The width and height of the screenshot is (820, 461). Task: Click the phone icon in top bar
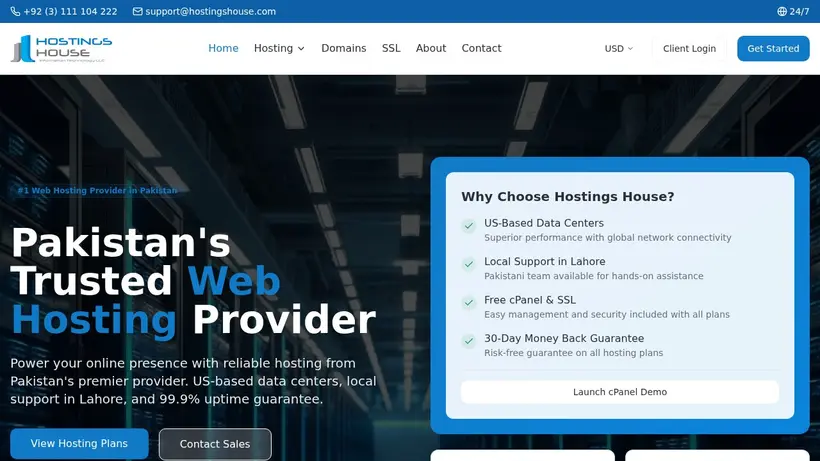pos(15,11)
